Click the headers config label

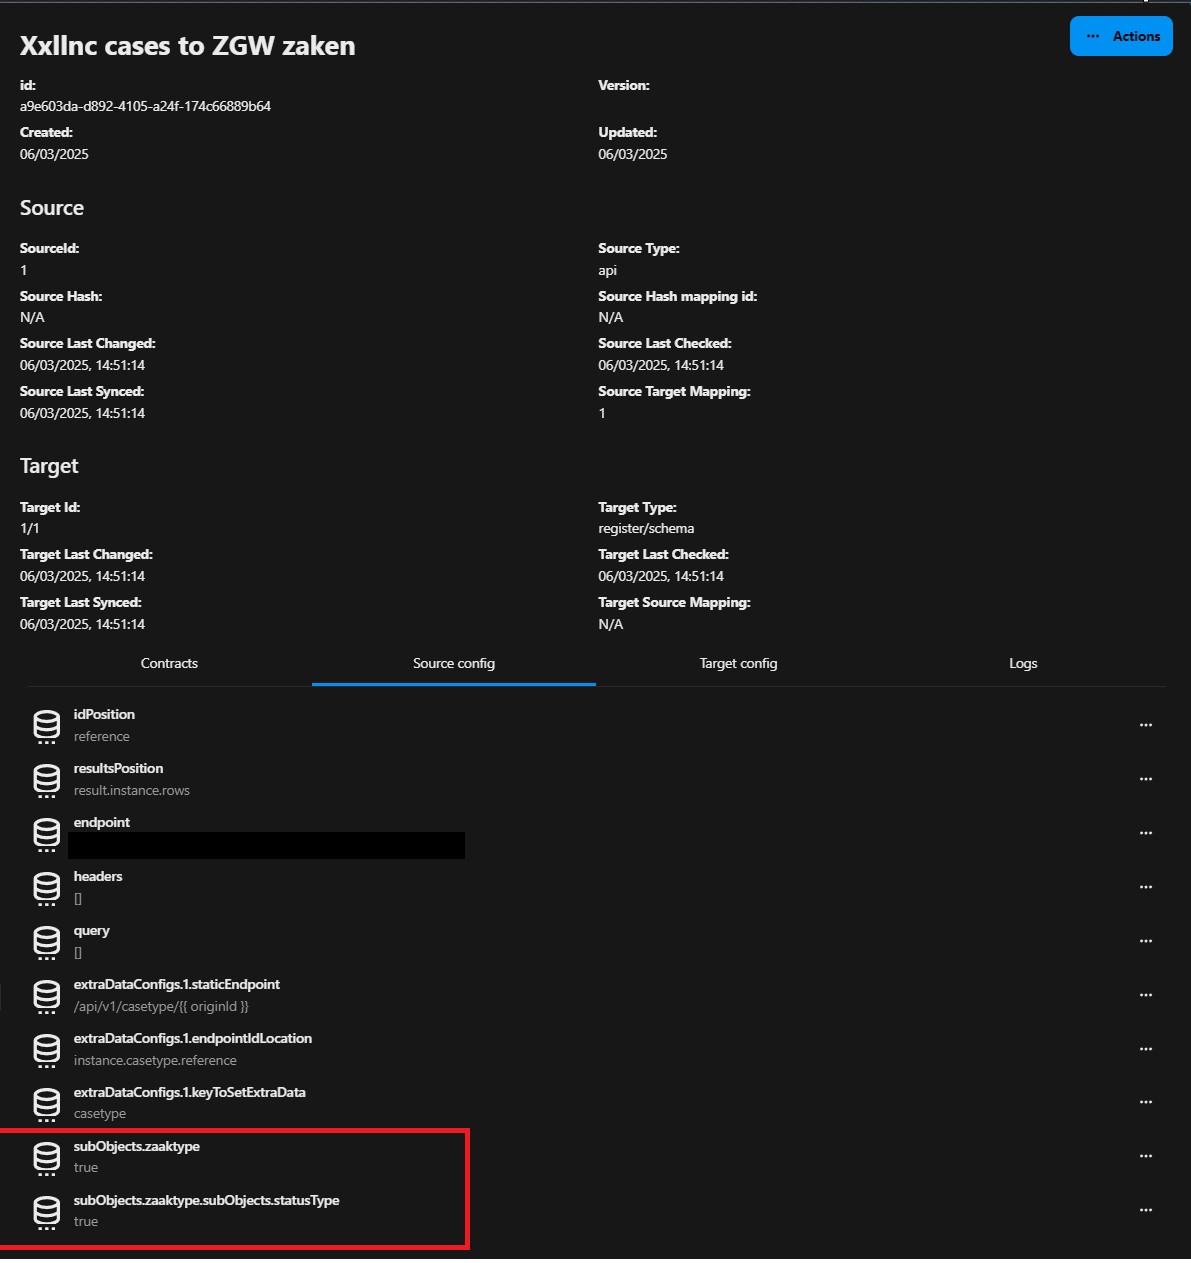point(98,876)
